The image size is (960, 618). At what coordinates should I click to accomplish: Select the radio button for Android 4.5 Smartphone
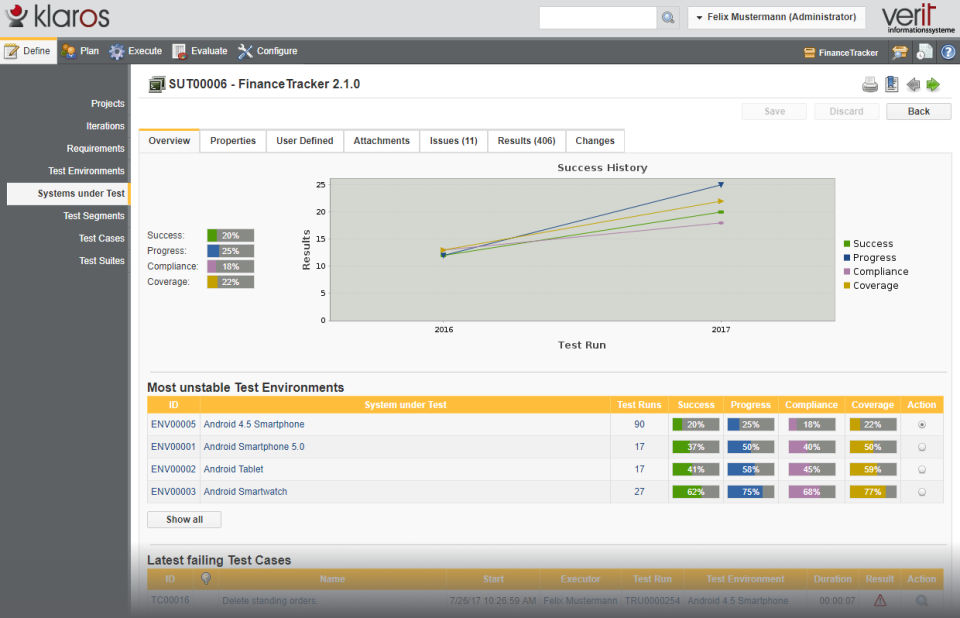point(921,424)
